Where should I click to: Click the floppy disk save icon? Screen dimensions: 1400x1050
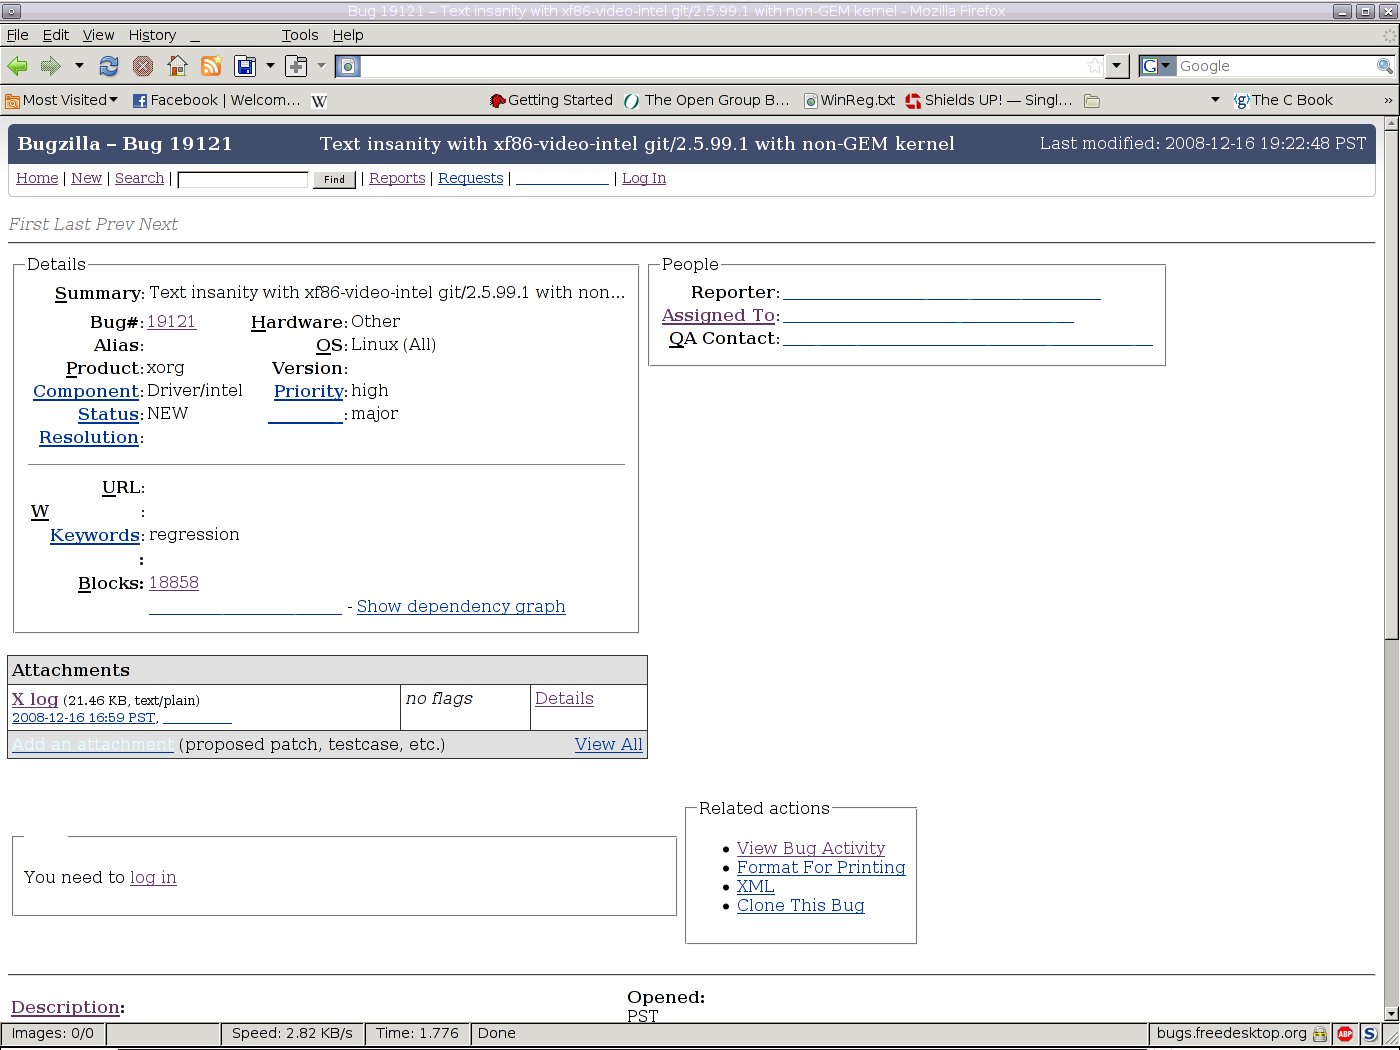pos(245,66)
